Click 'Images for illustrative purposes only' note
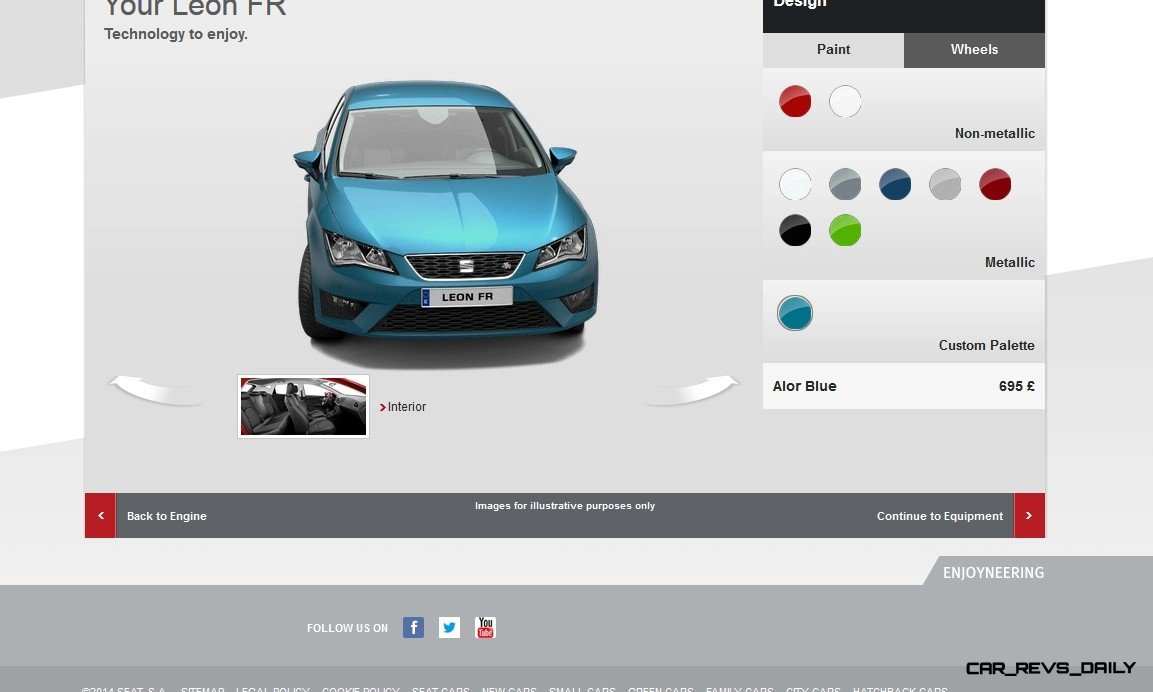This screenshot has height=692, width=1153. pyautogui.click(x=565, y=506)
